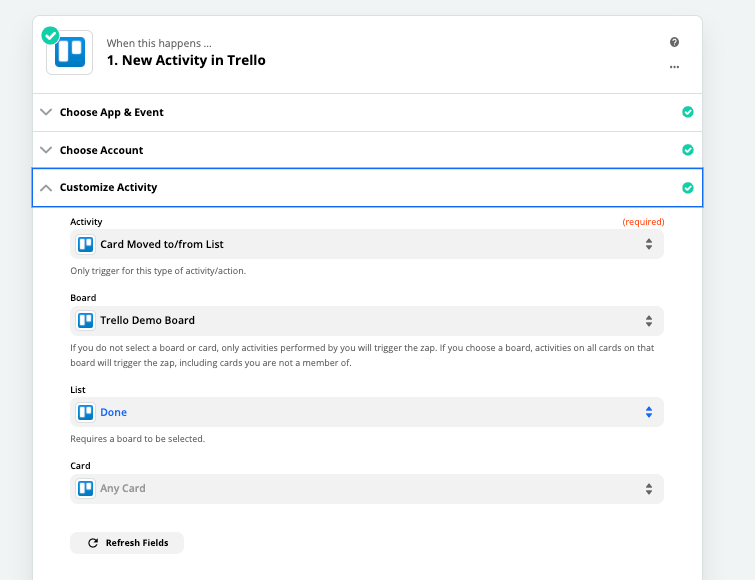The width and height of the screenshot is (755, 580).
Task: Click the Choose Account completed checkmark
Action: pos(687,150)
